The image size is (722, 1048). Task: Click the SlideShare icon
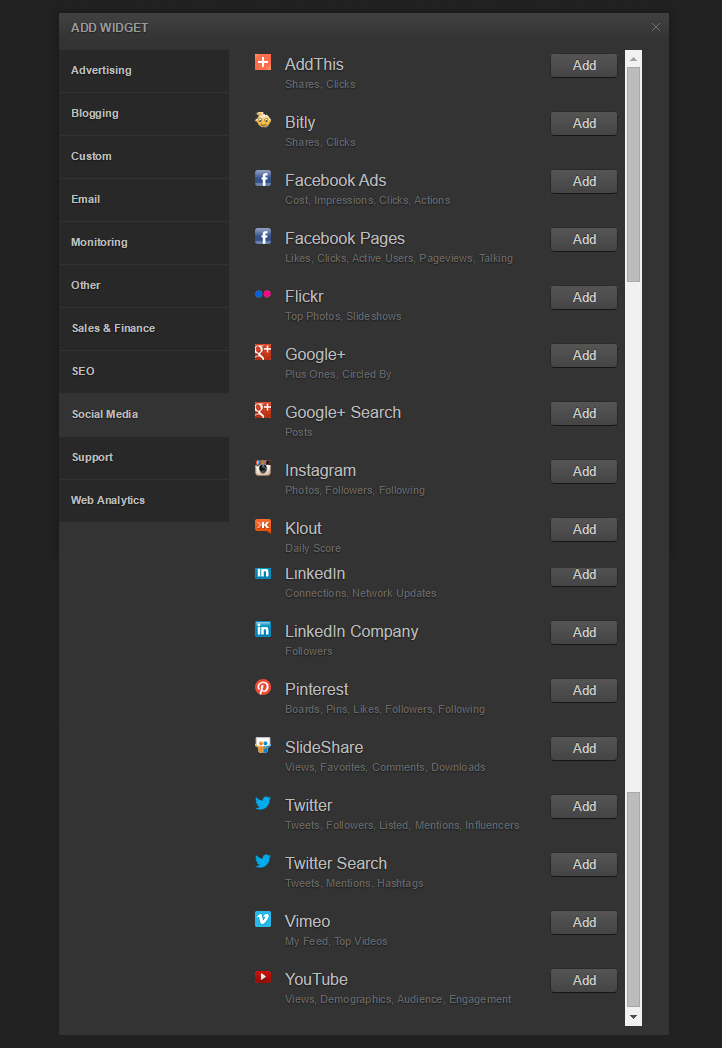pos(263,745)
